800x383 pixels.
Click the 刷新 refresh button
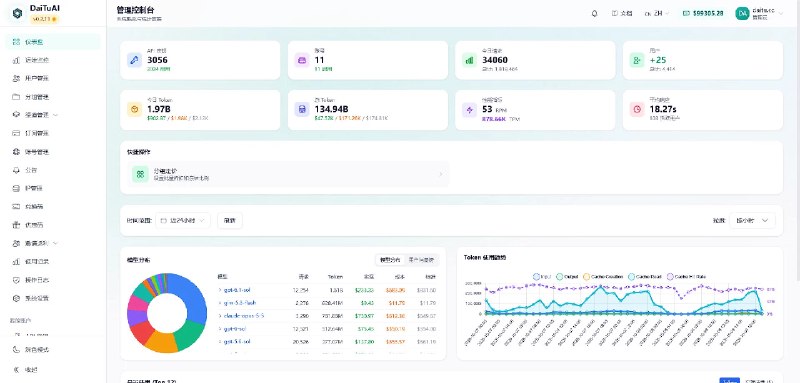230,220
